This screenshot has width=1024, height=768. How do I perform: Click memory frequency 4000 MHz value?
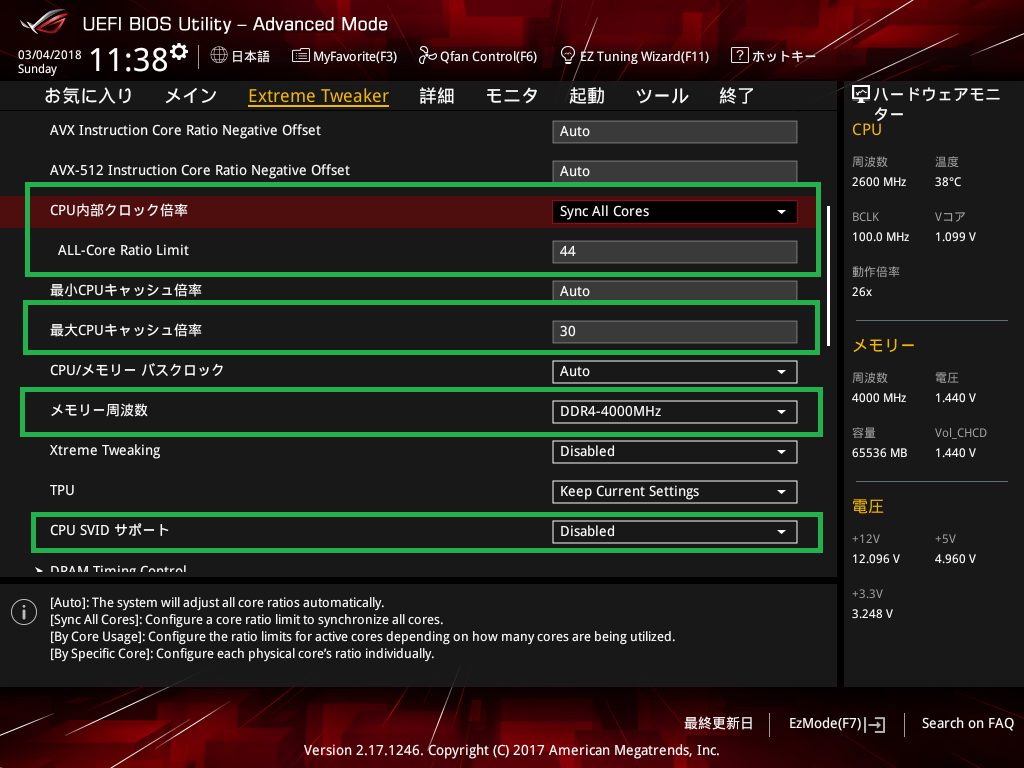click(x=879, y=398)
